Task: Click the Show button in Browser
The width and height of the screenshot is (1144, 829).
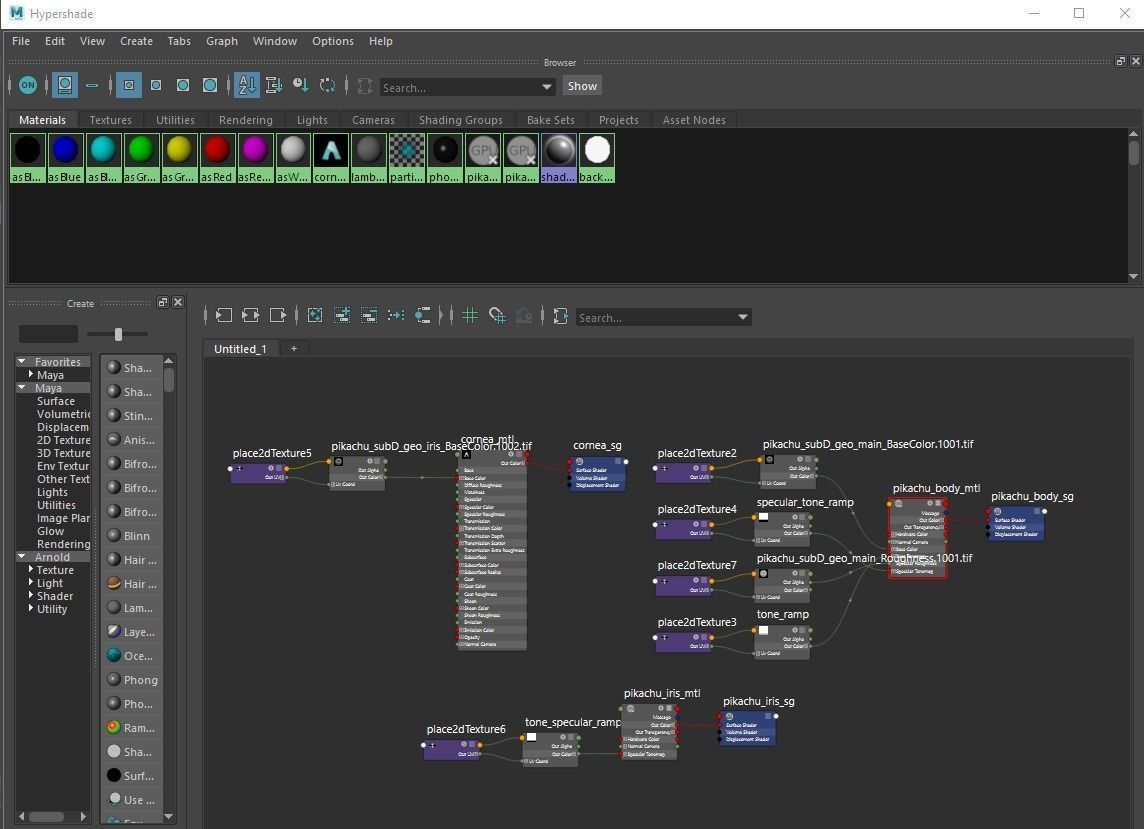Action: pos(582,86)
